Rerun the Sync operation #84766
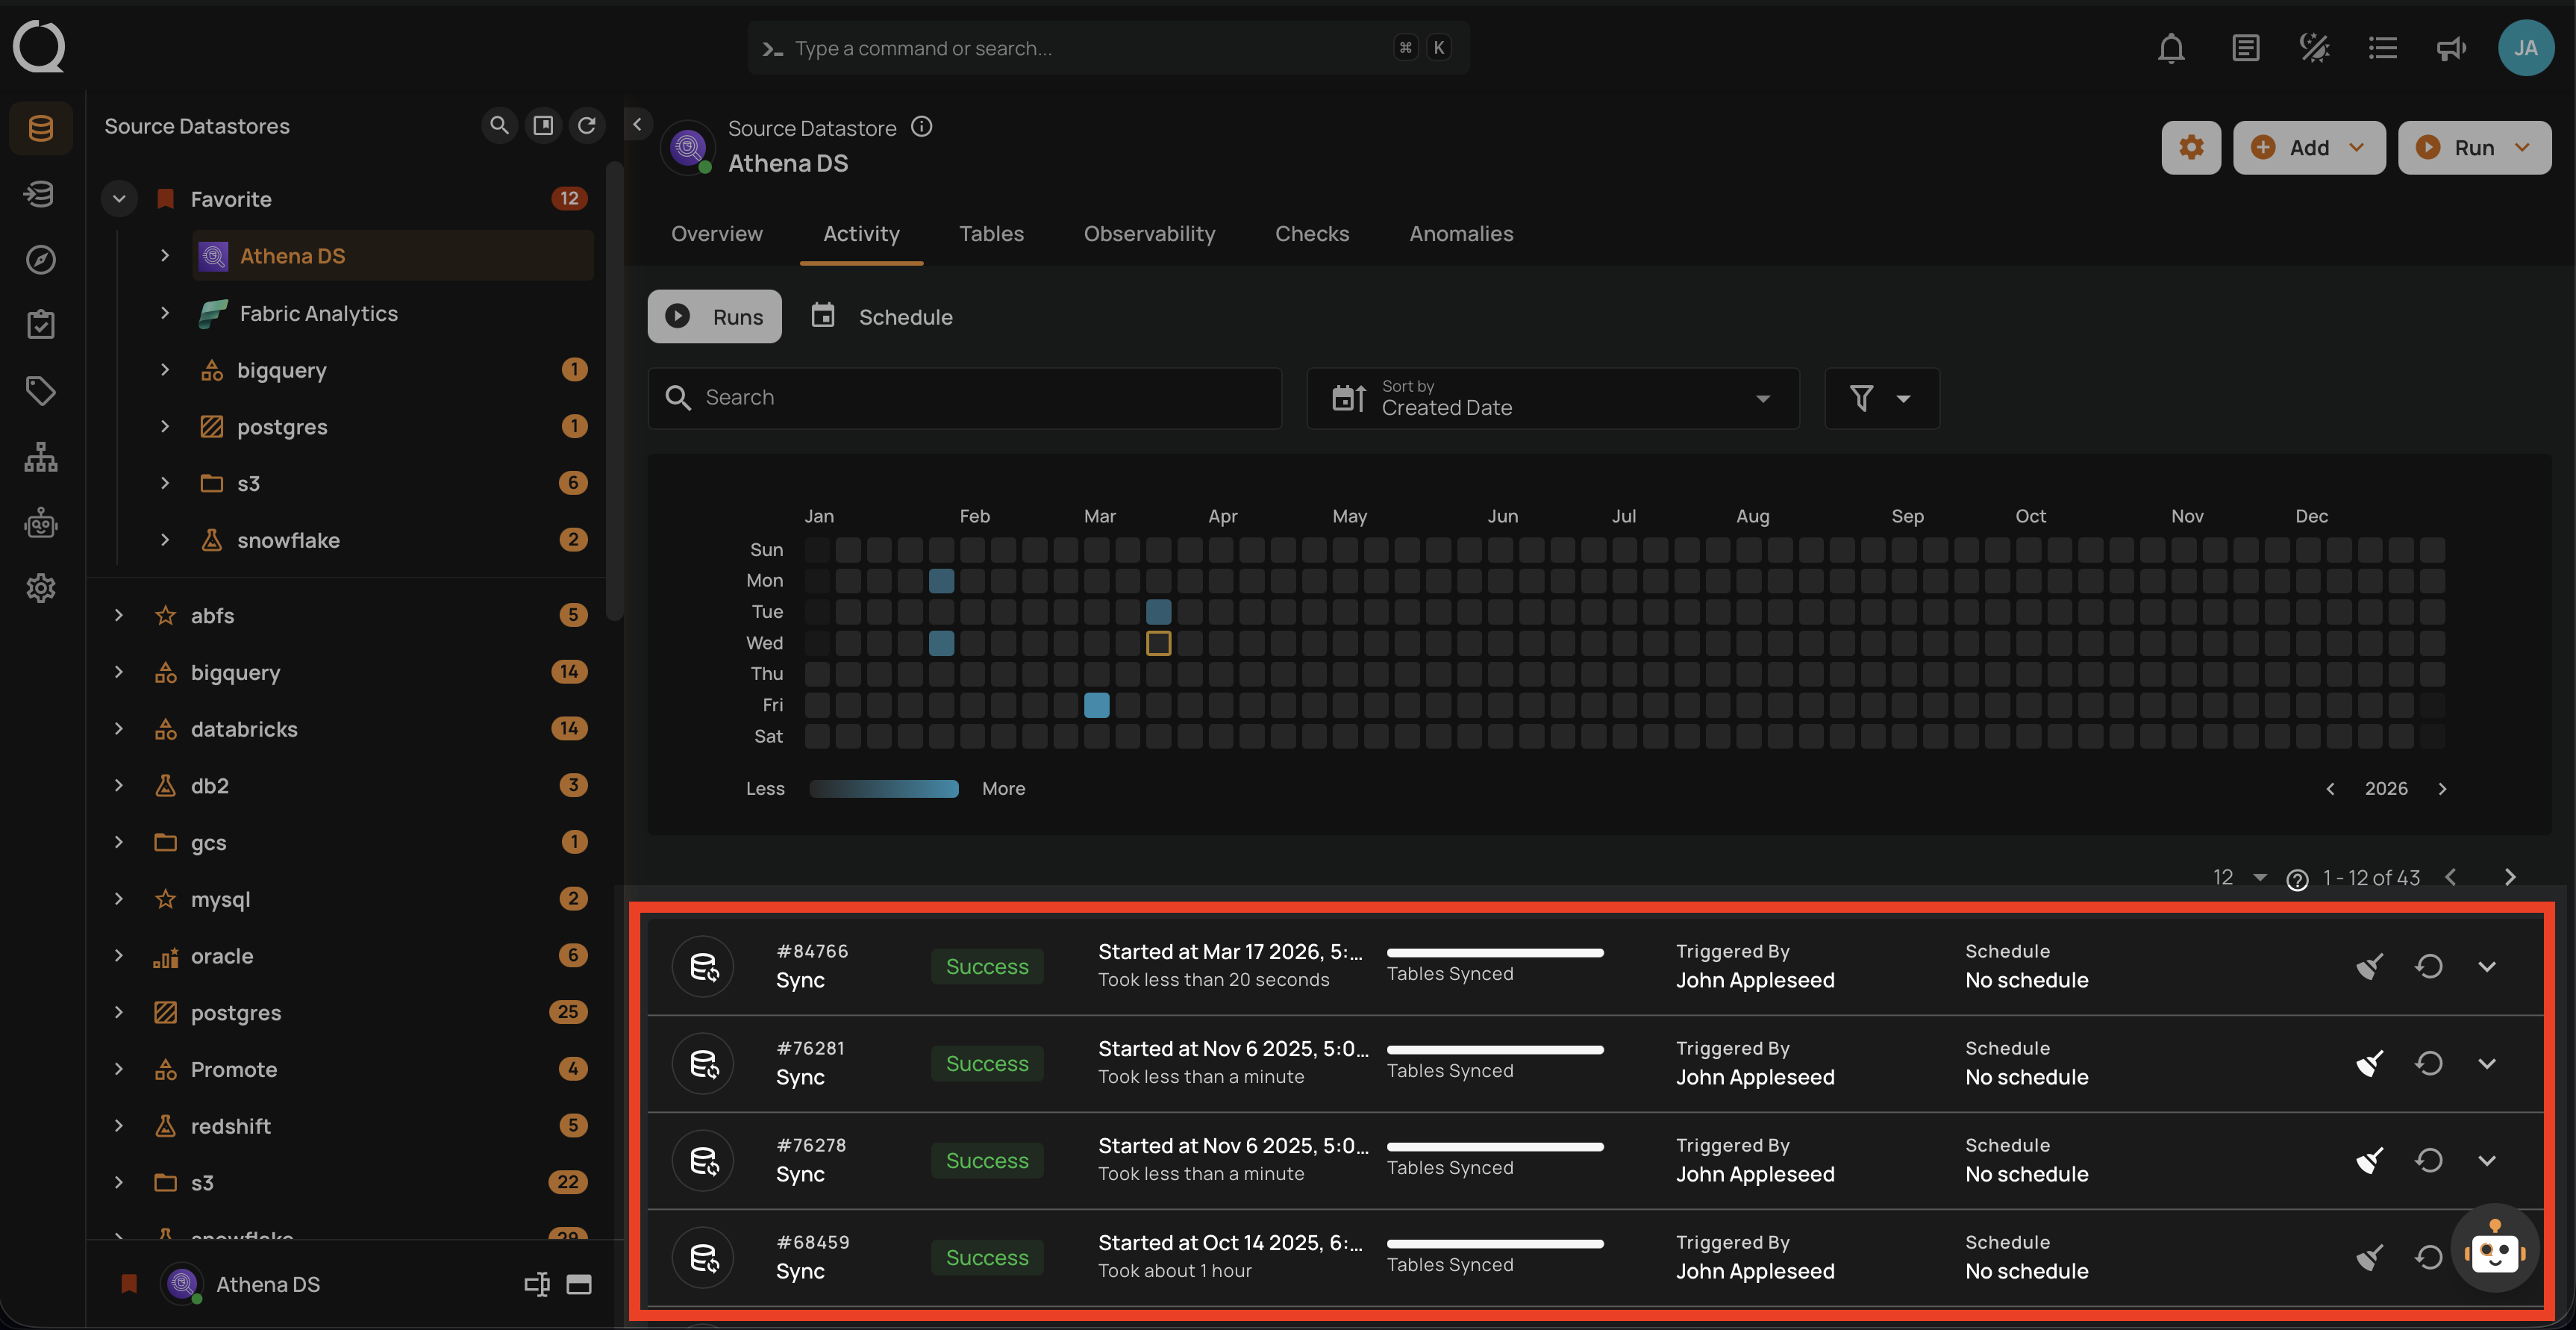This screenshot has height=1330, width=2576. (2428, 966)
